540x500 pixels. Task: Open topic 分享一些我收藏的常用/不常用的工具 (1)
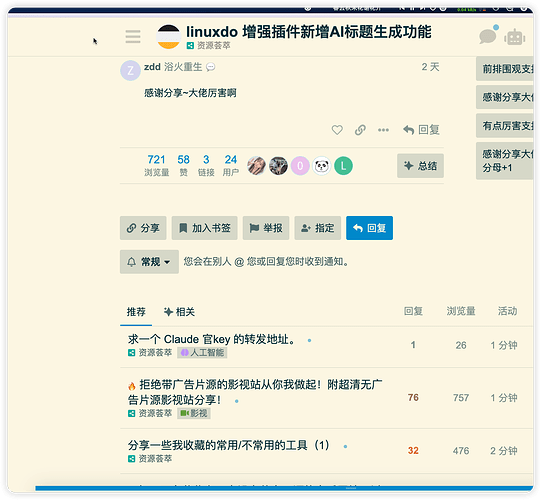click(x=229, y=445)
